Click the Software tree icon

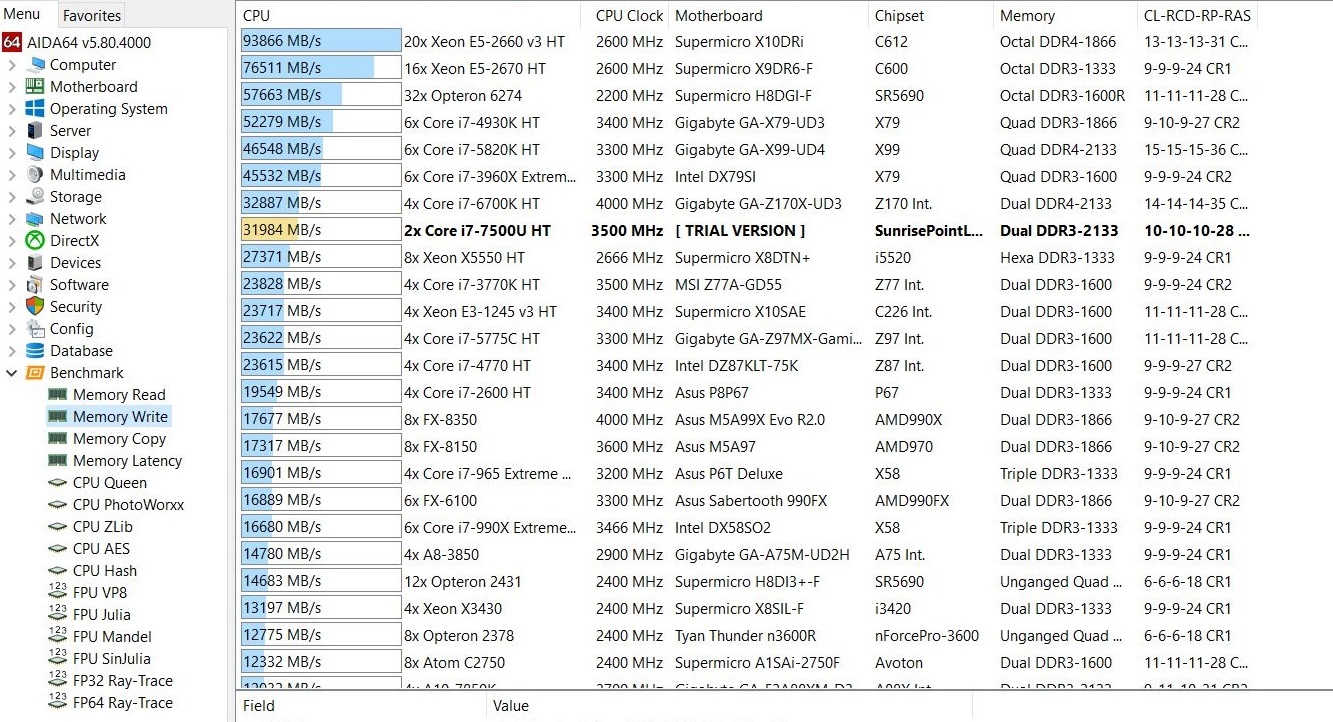[35, 285]
